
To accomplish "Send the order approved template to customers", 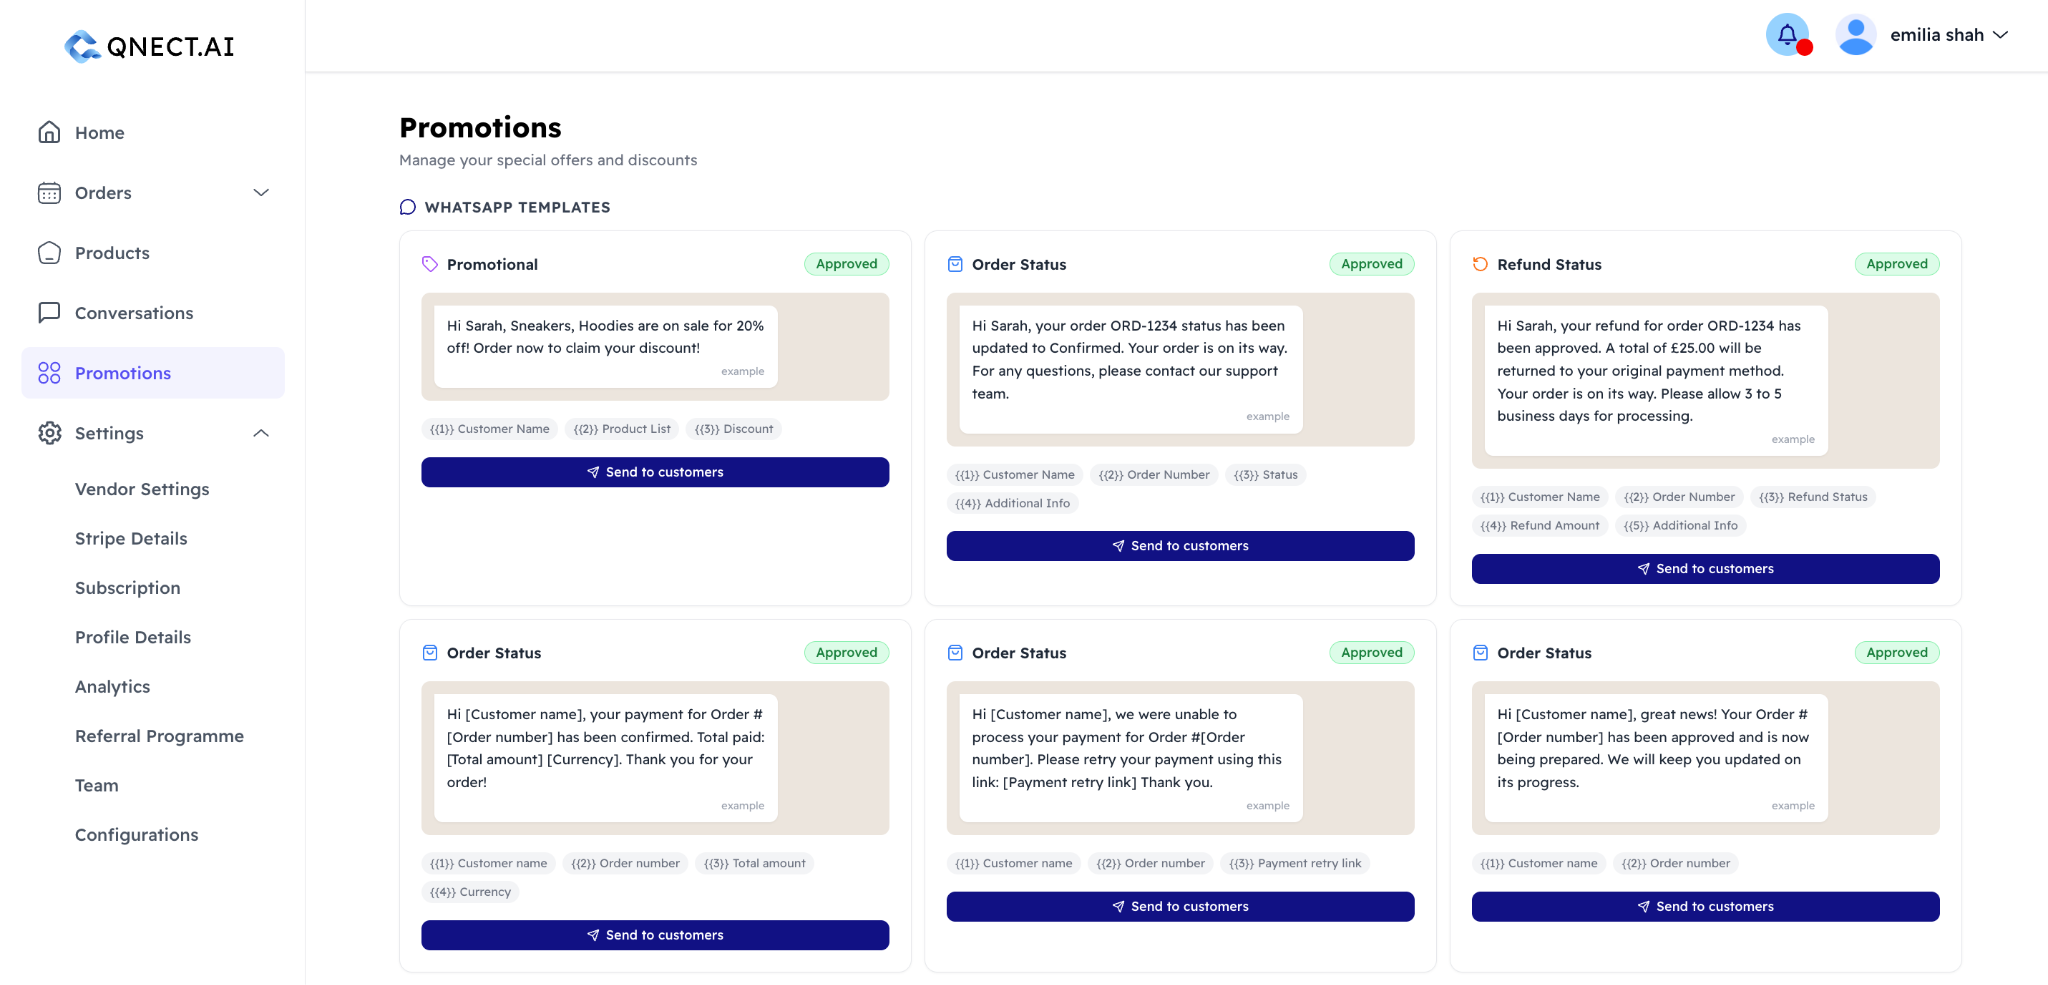I will pyautogui.click(x=1705, y=907).
